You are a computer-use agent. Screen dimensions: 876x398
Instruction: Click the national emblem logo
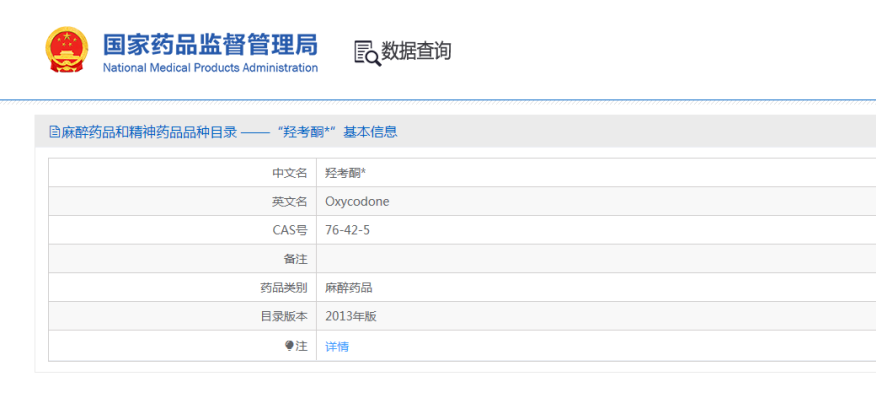click(66, 50)
